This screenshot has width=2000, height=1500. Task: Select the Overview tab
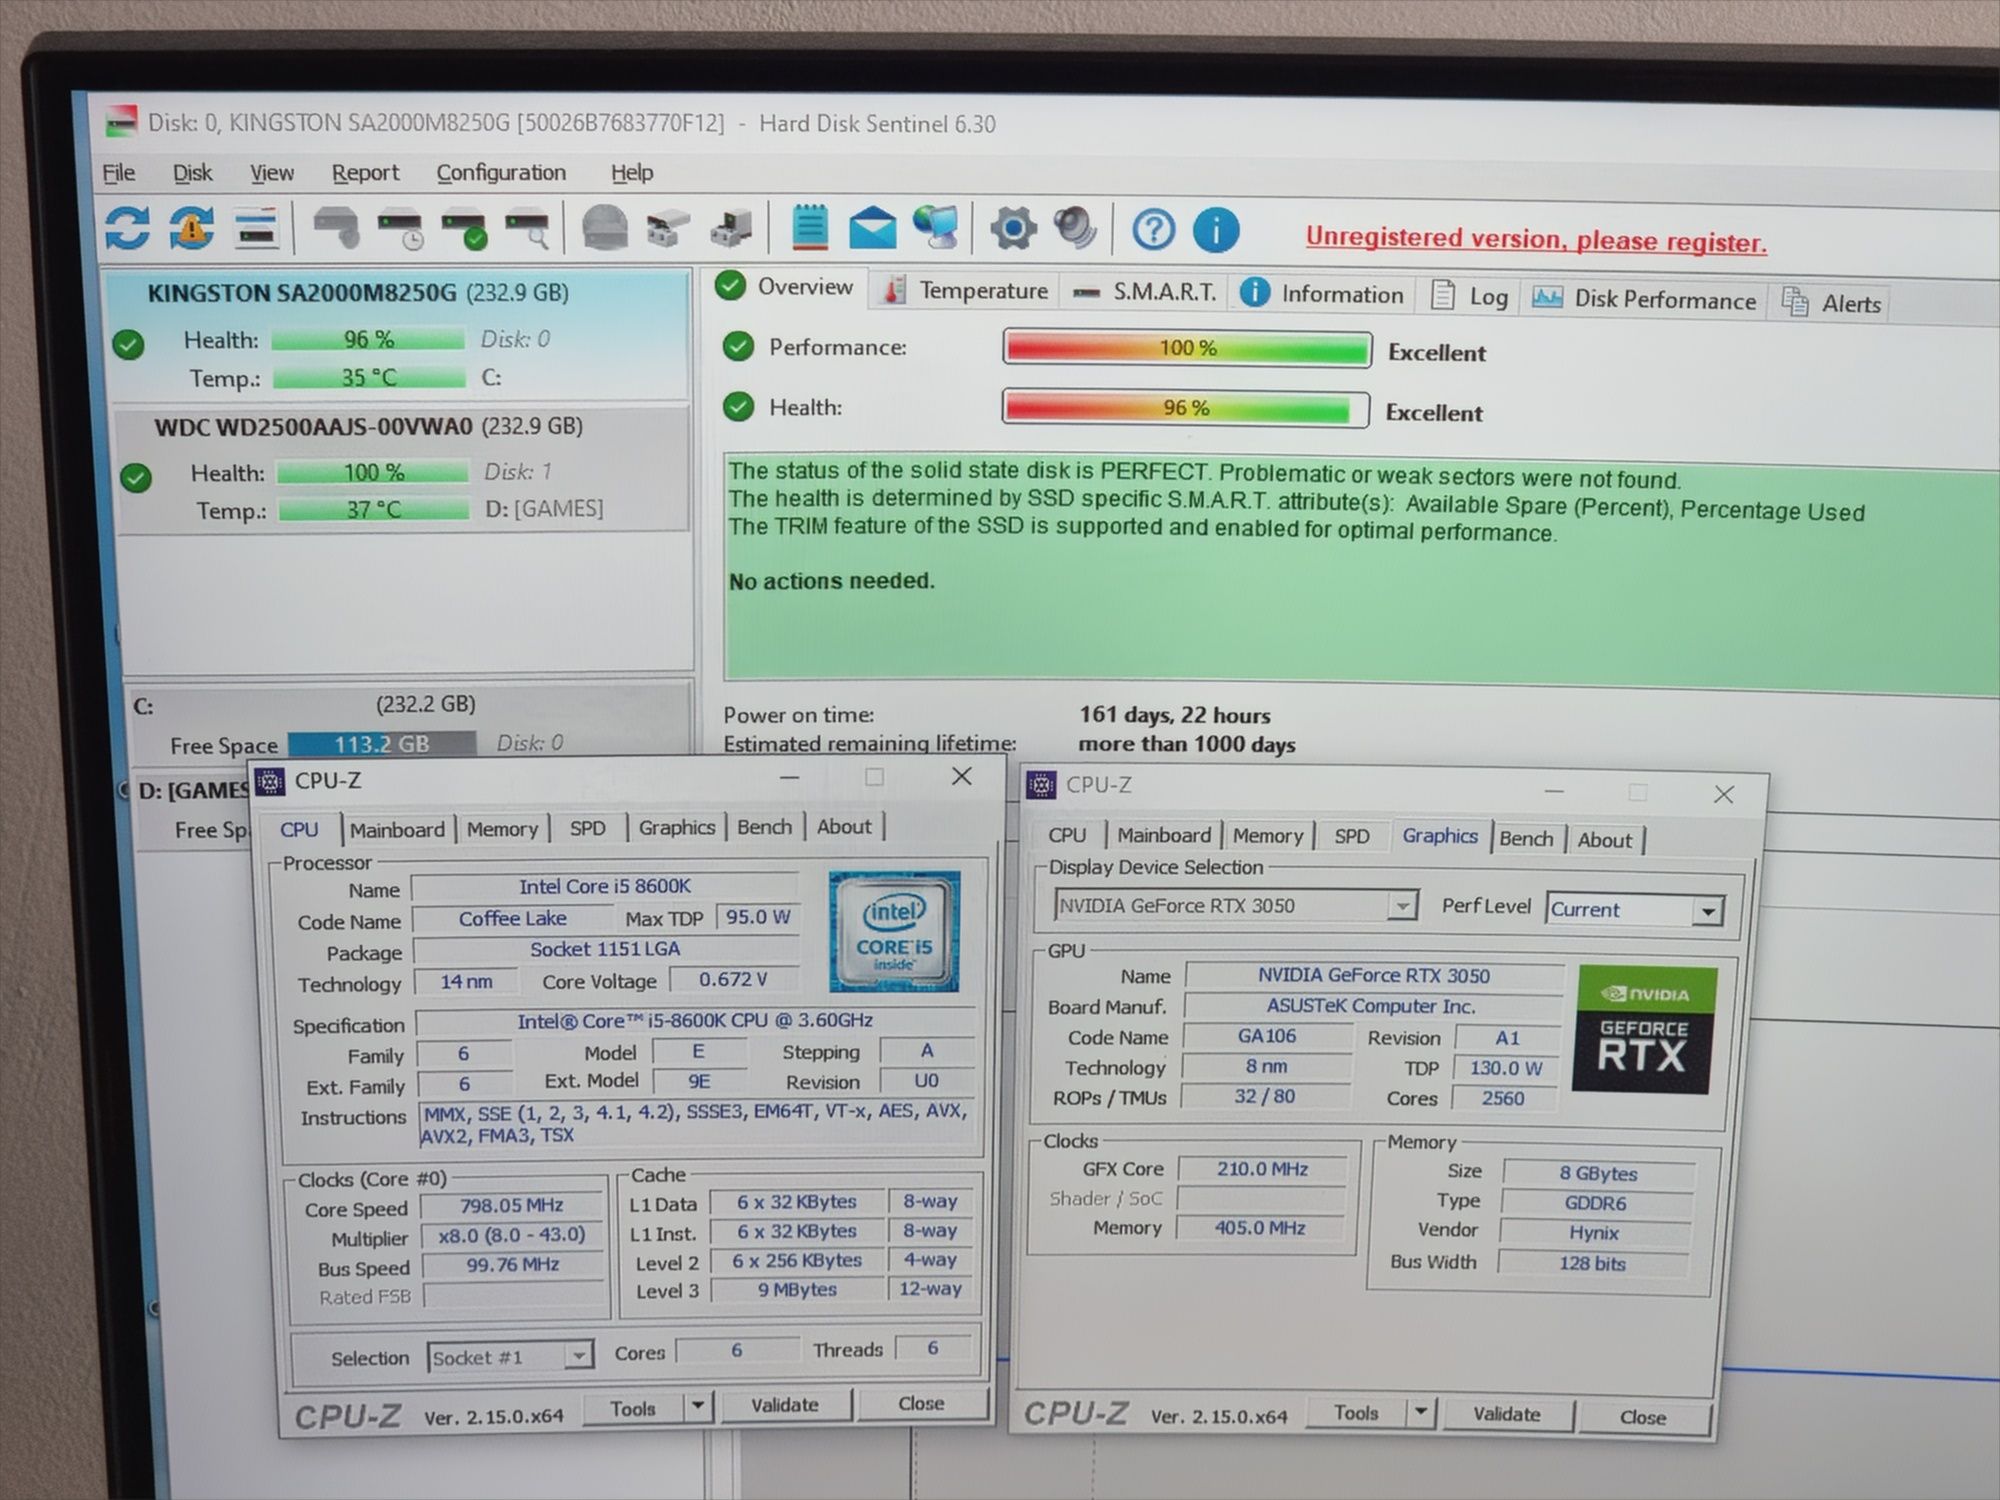(x=786, y=287)
